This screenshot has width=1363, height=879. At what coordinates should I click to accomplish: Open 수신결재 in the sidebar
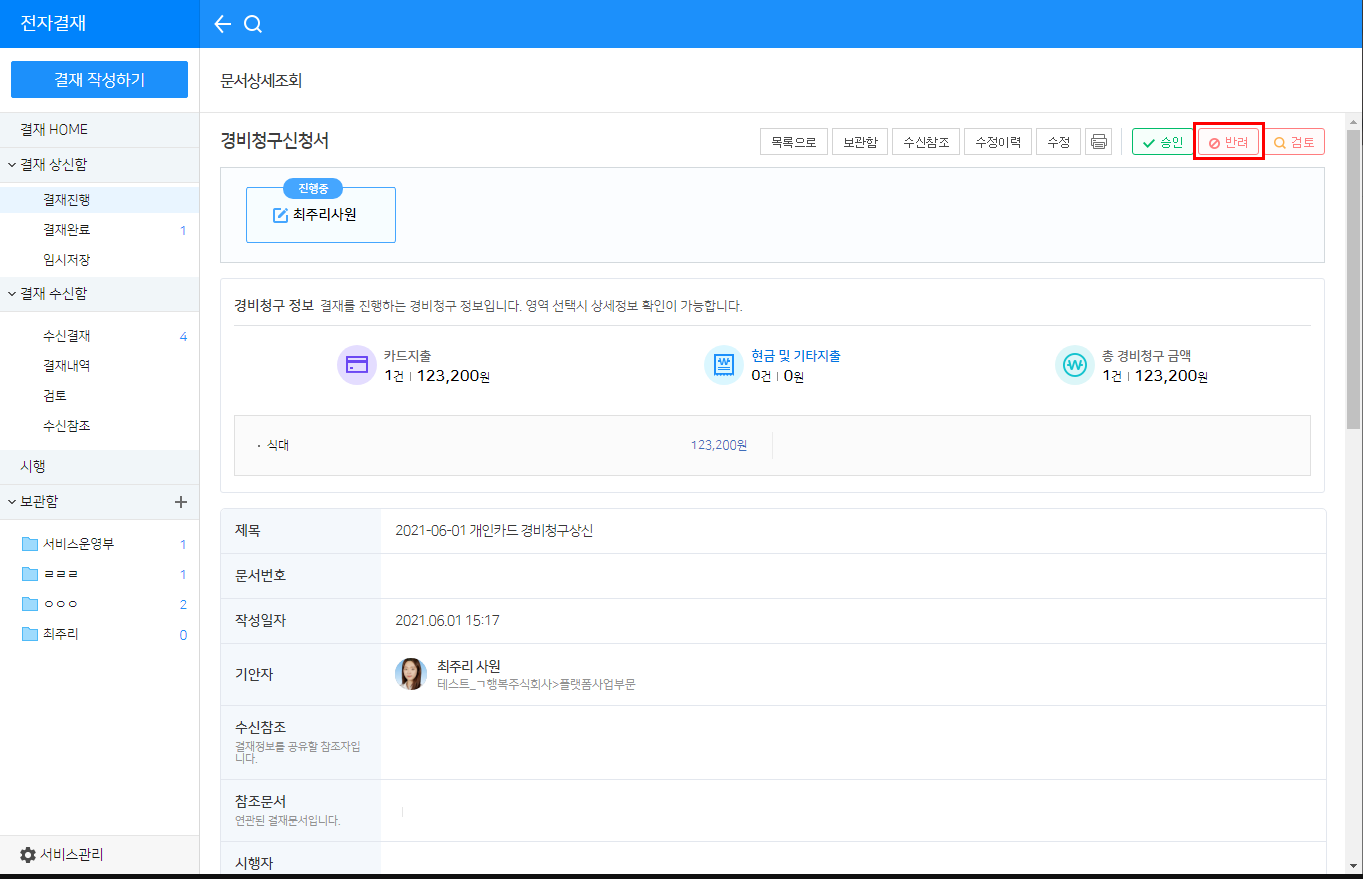pos(67,336)
